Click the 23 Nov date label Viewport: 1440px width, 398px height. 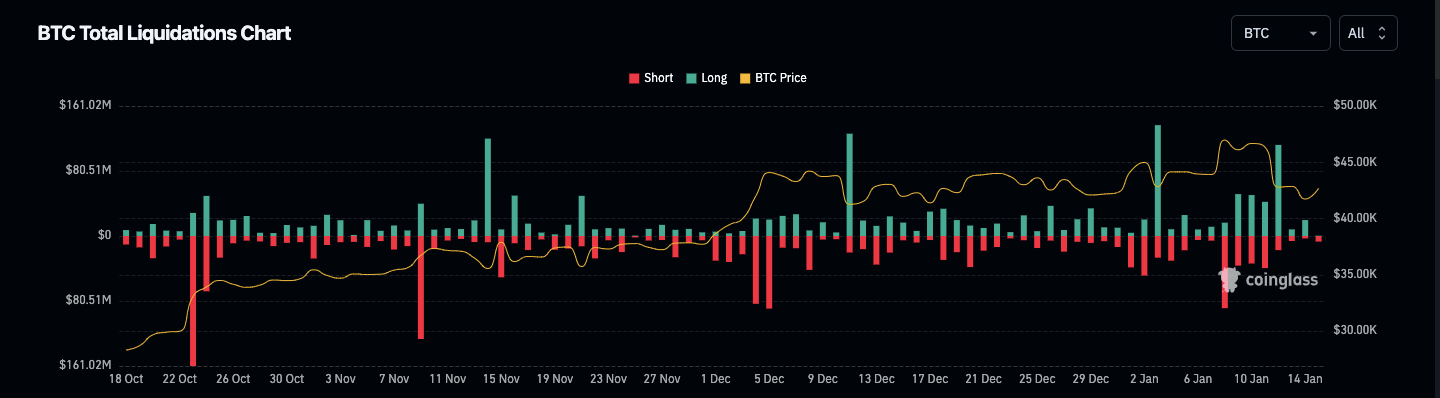click(x=609, y=379)
